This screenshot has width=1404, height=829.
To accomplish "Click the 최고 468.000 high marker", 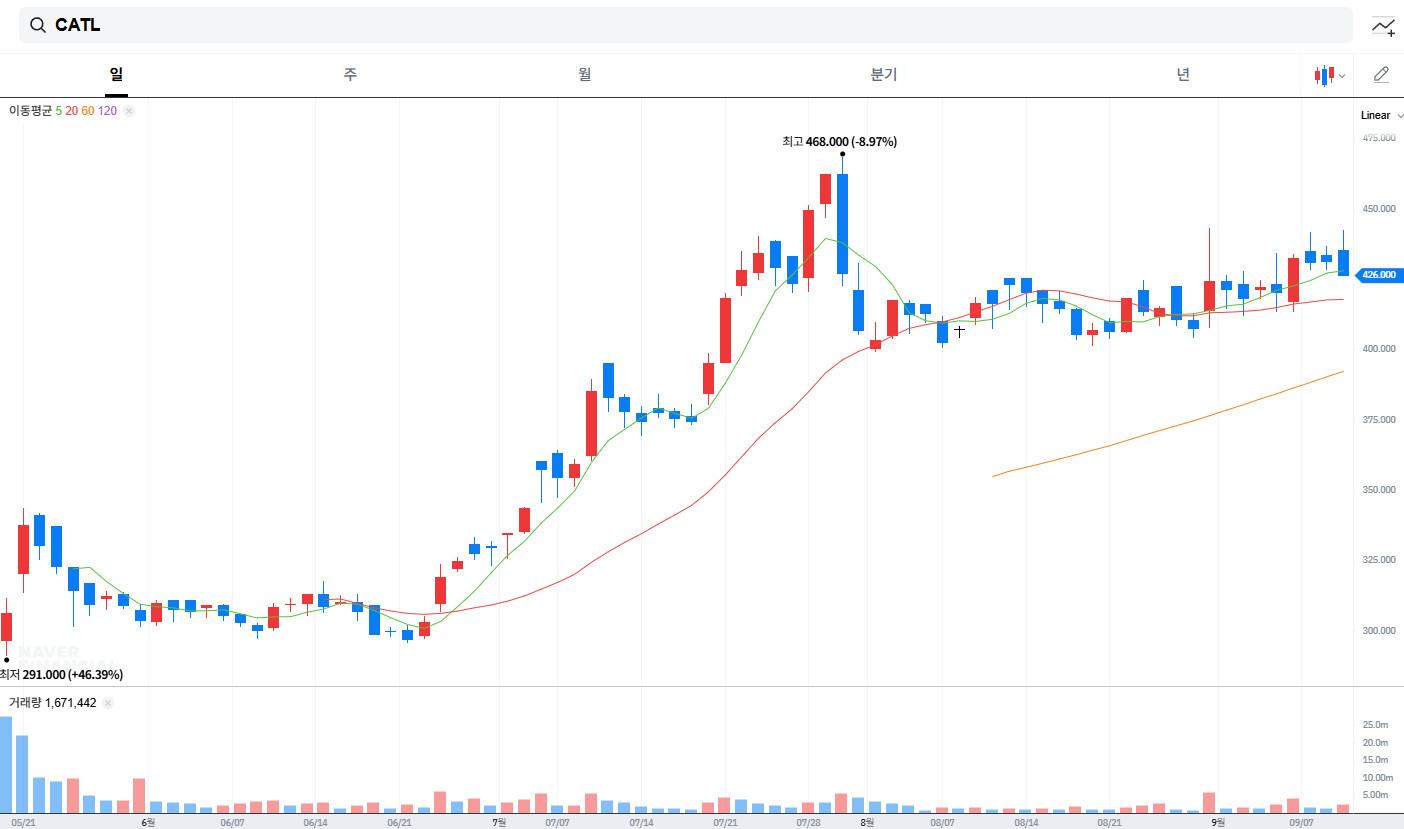I will pos(839,142).
